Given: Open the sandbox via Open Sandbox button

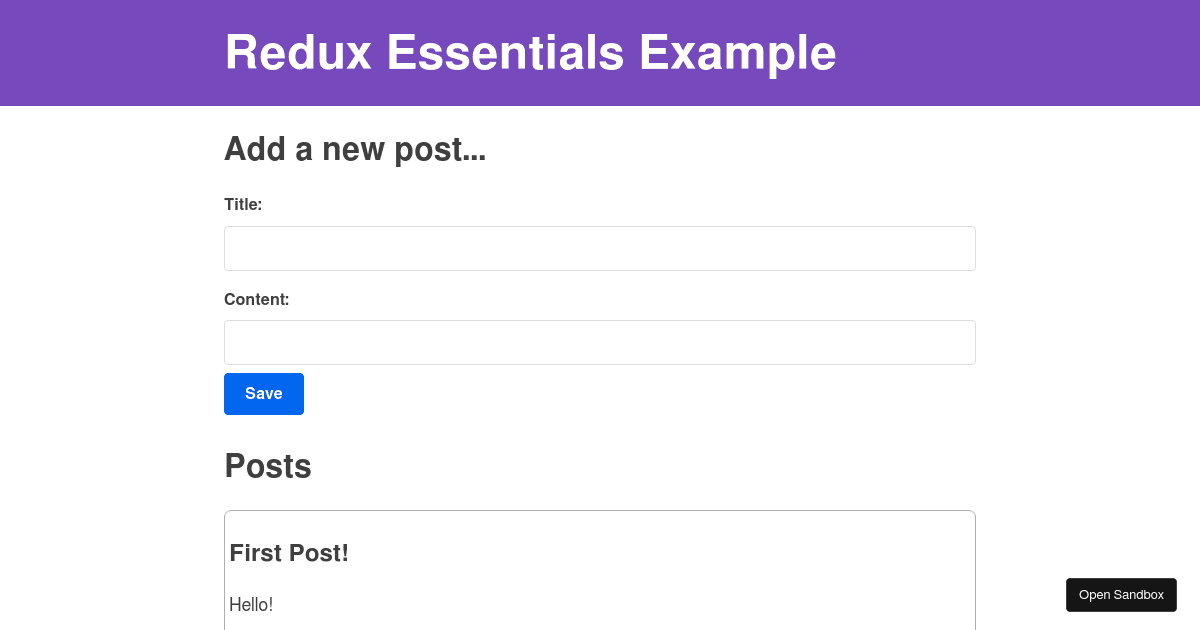Looking at the screenshot, I should pos(1121,595).
